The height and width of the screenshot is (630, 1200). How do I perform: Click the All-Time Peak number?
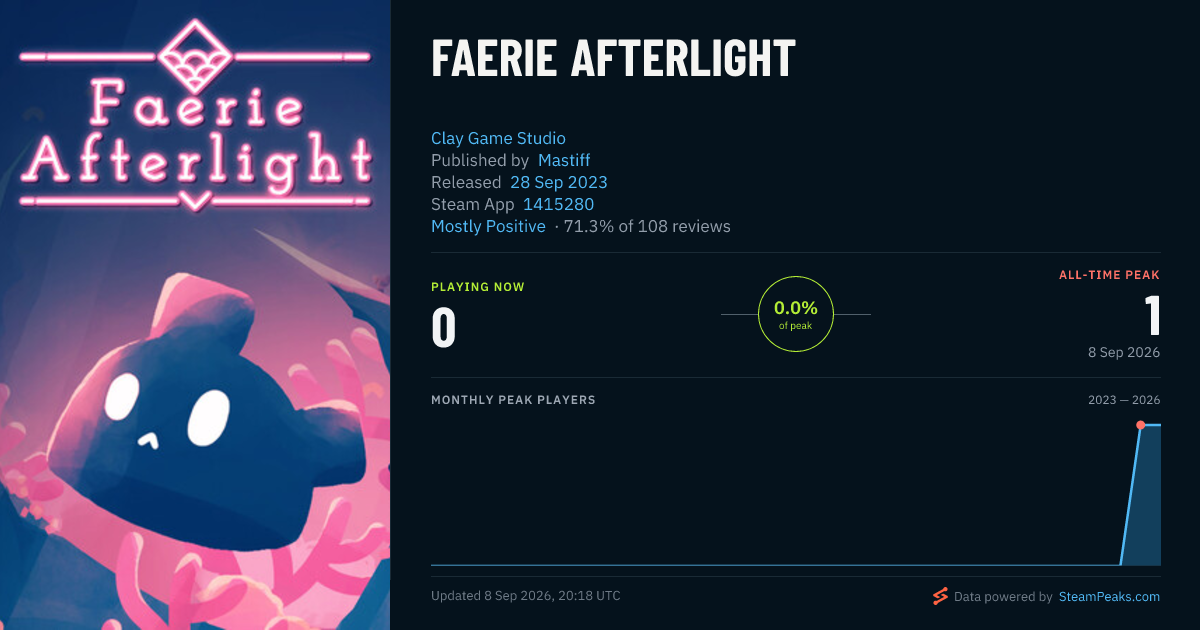1152,315
